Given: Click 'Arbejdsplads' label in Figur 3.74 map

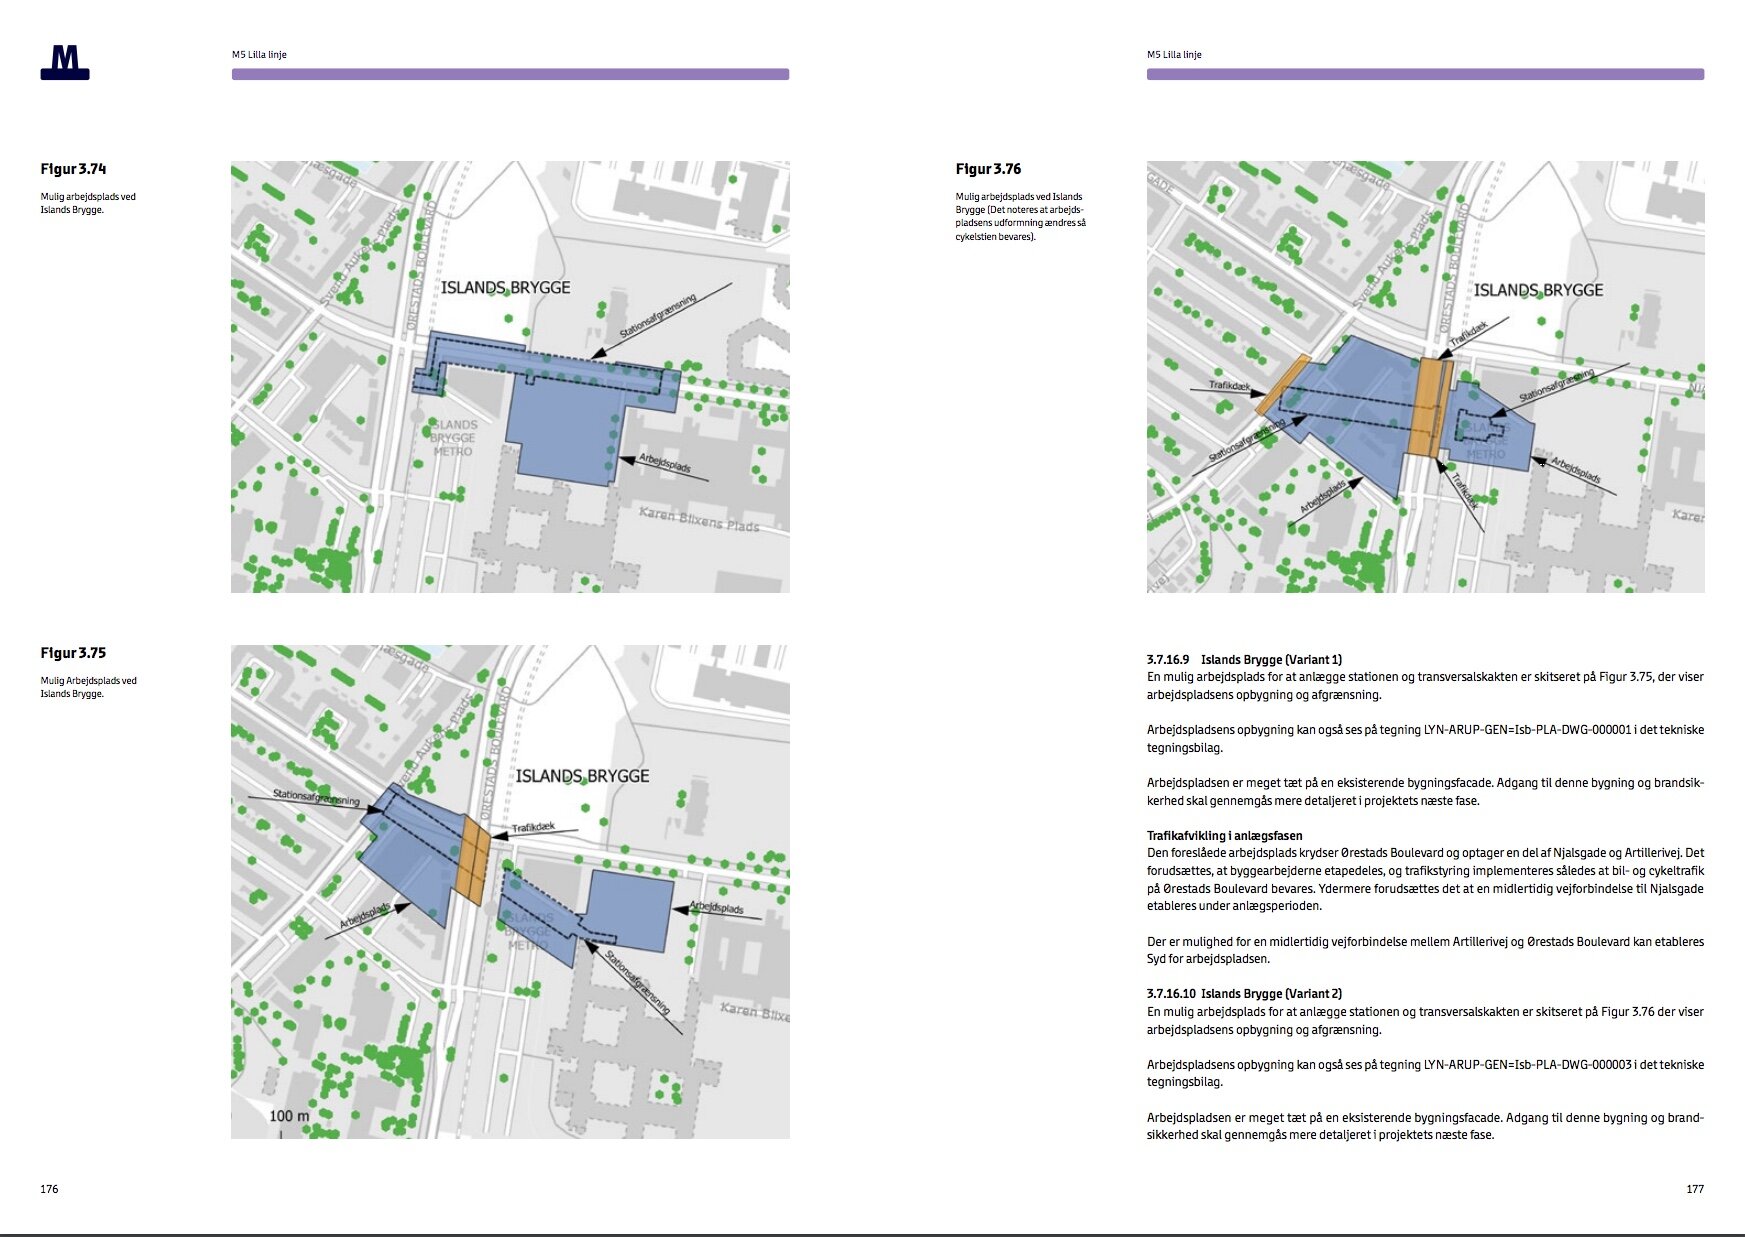Looking at the screenshot, I should (x=665, y=462).
